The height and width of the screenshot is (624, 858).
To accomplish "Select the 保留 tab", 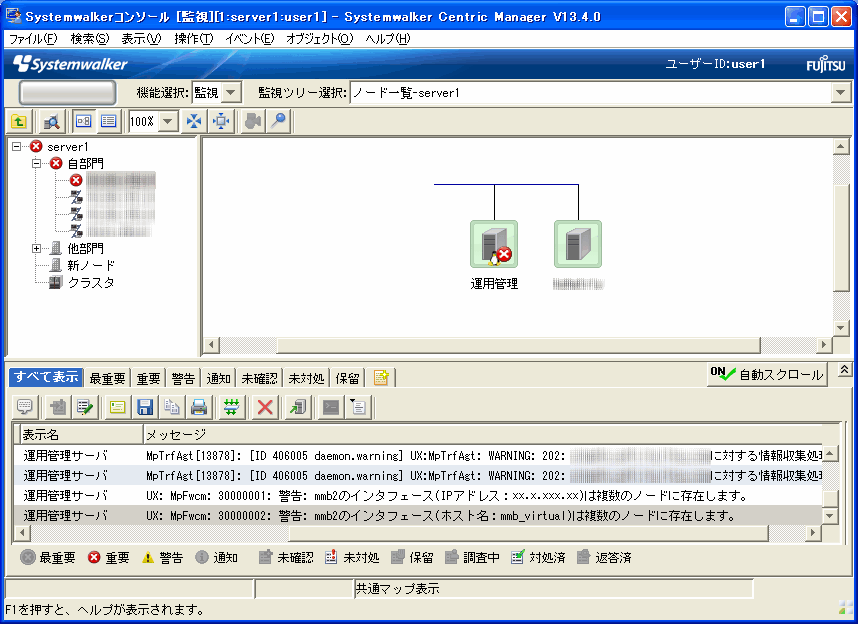I will [347, 378].
